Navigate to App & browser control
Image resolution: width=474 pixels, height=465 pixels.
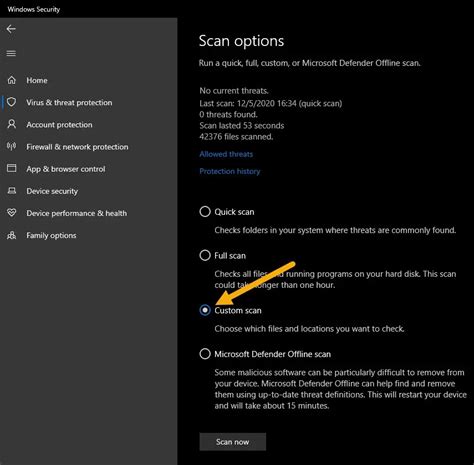(66, 169)
